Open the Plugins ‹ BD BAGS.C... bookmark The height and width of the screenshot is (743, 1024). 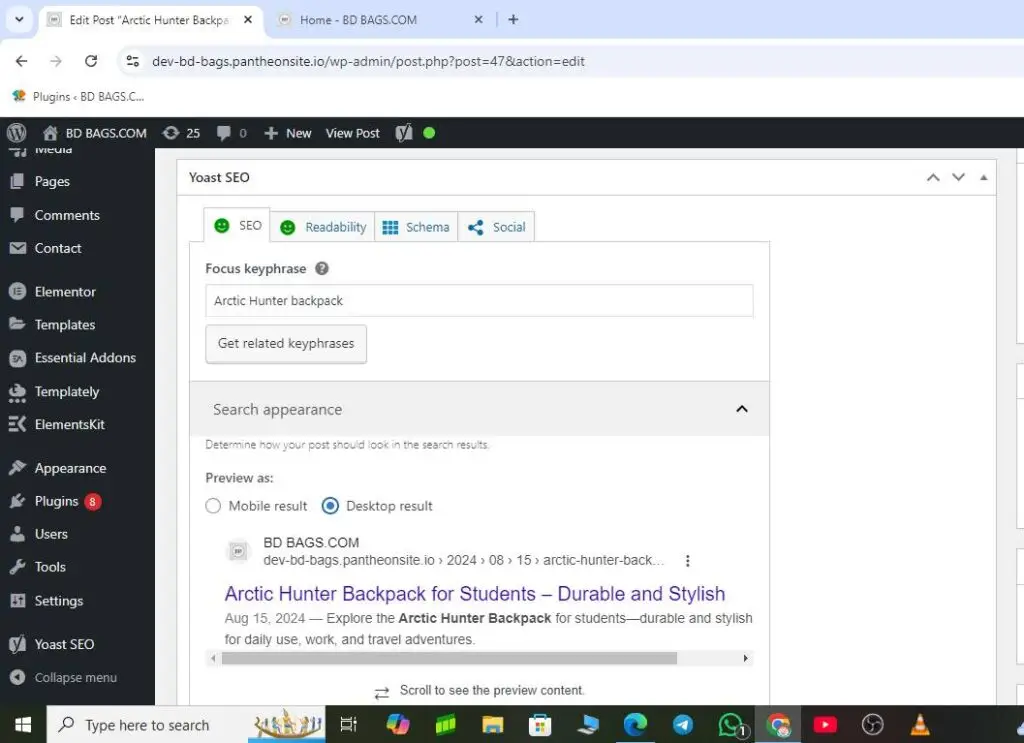[78, 96]
